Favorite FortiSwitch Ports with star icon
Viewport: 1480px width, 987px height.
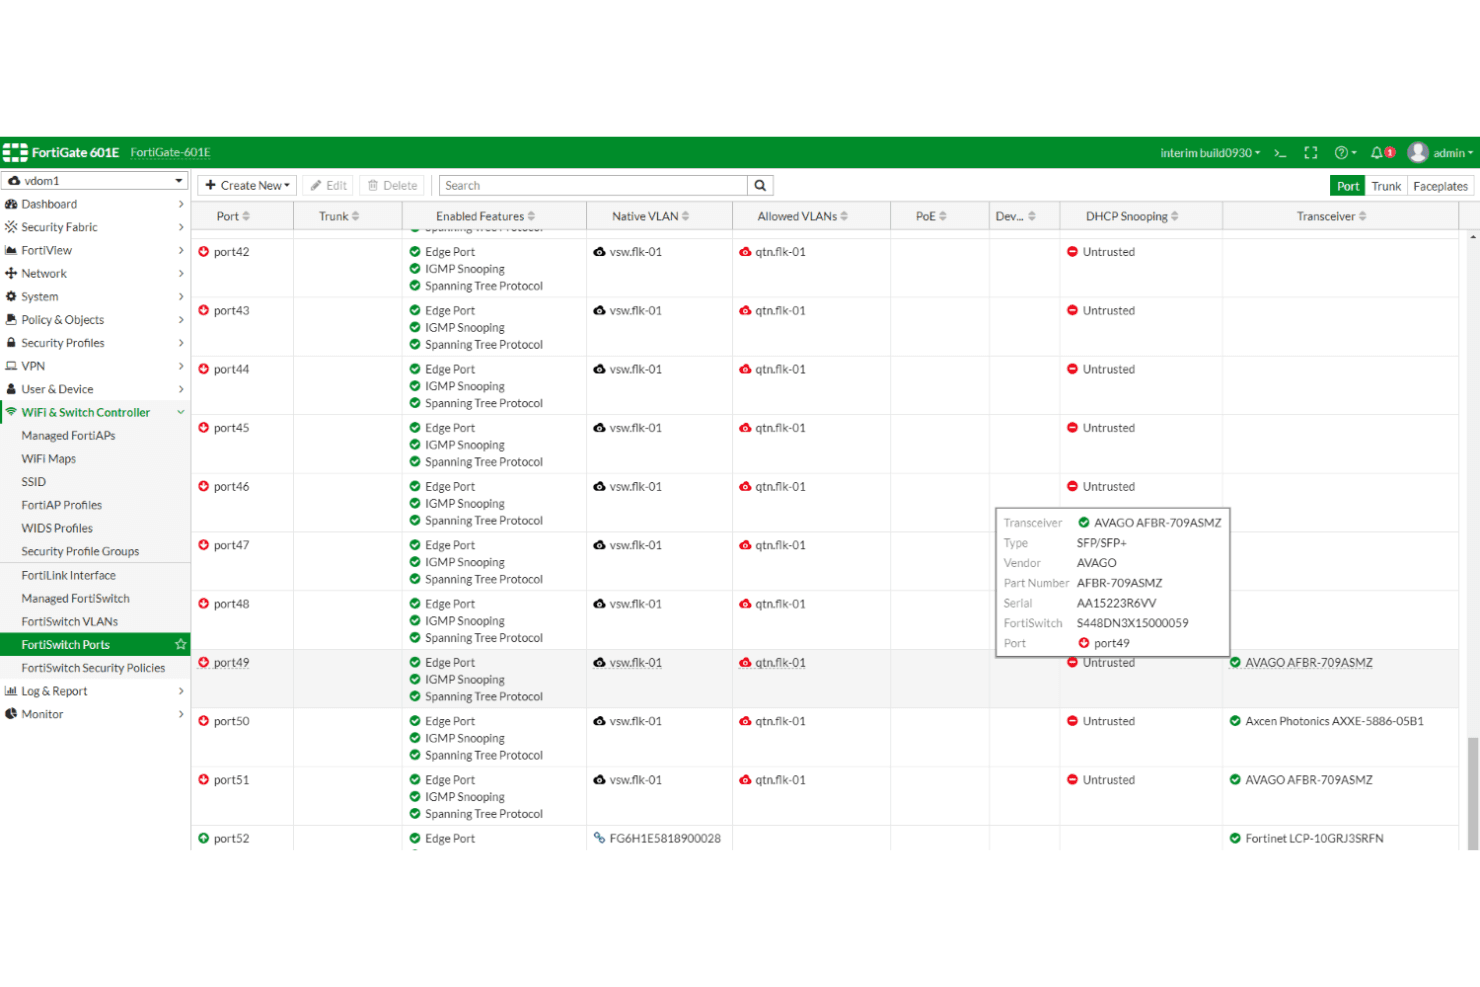tap(181, 645)
